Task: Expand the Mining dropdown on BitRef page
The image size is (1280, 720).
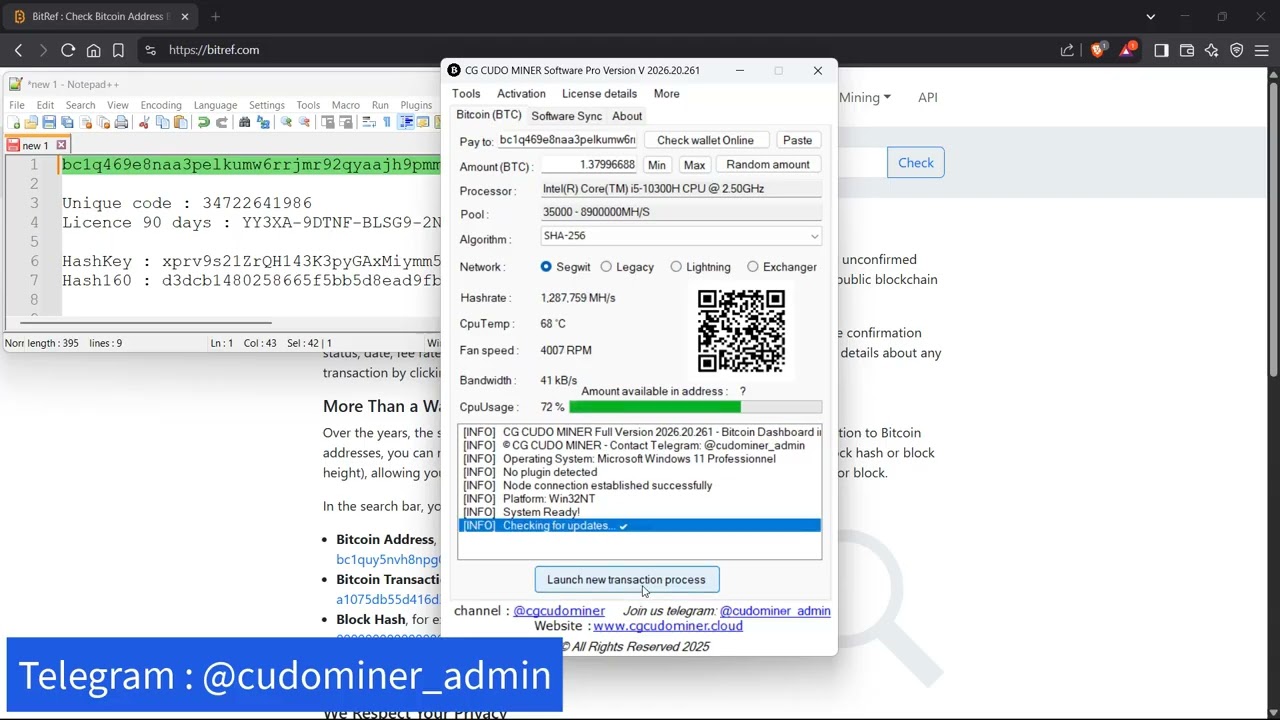Action: [865, 97]
